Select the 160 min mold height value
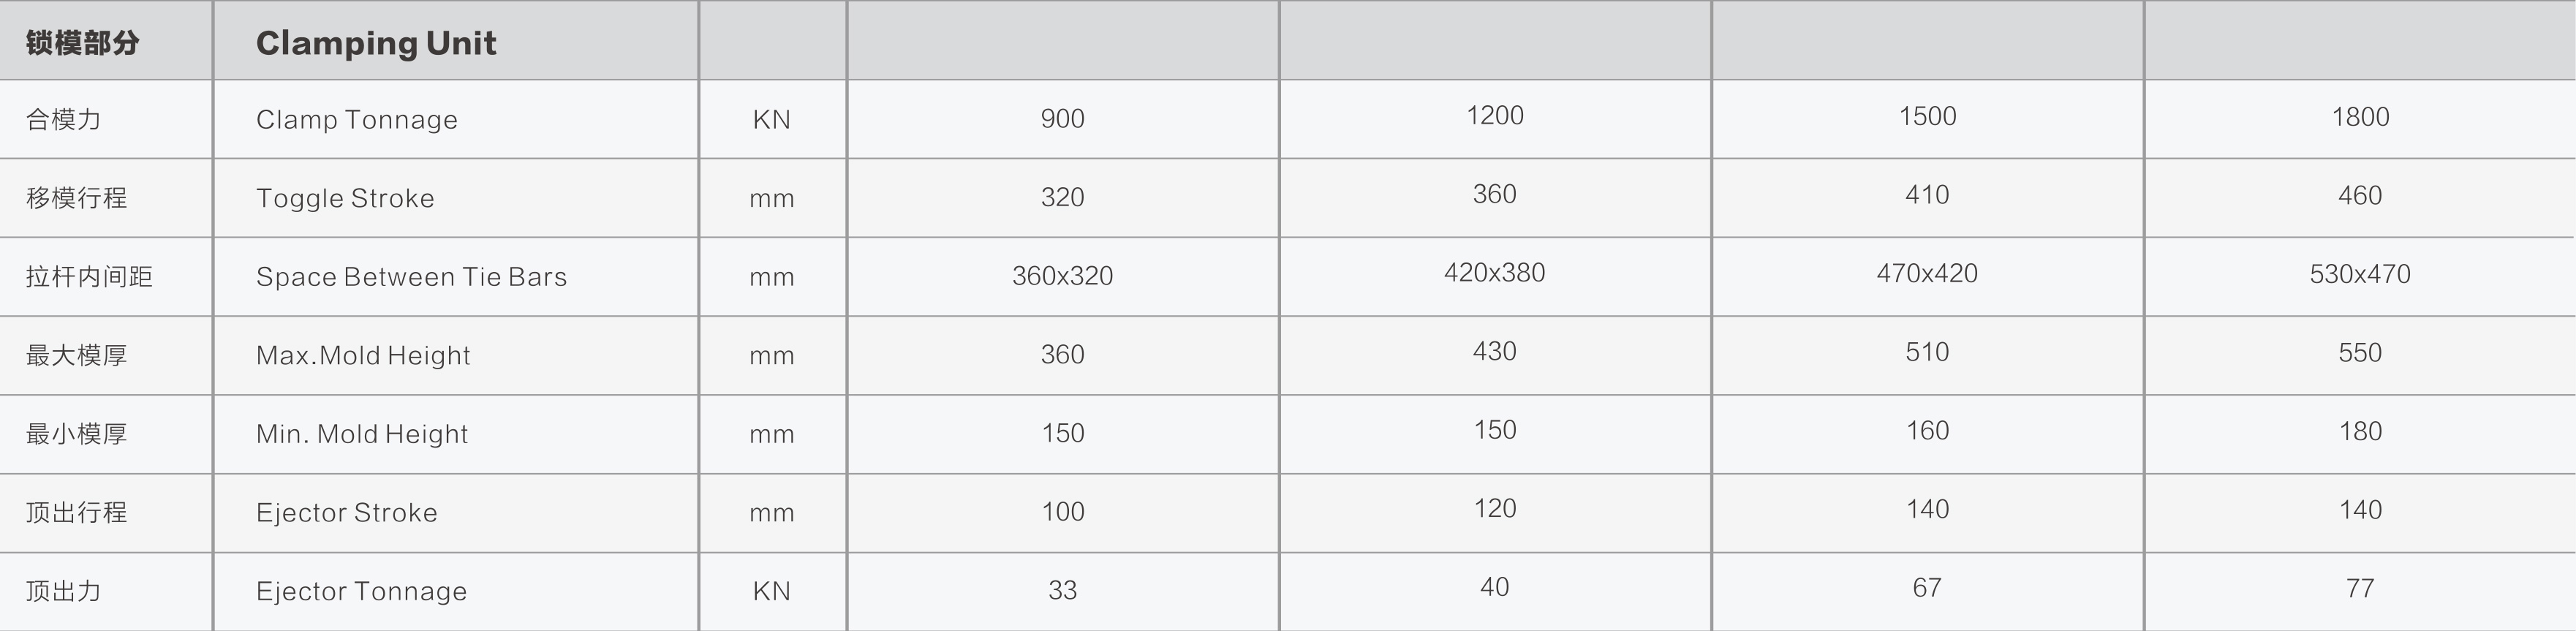 (1927, 431)
